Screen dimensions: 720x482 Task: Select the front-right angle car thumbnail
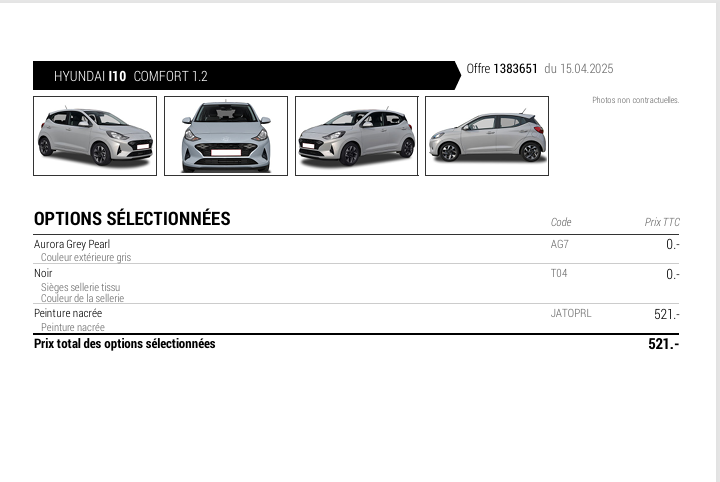click(356, 136)
